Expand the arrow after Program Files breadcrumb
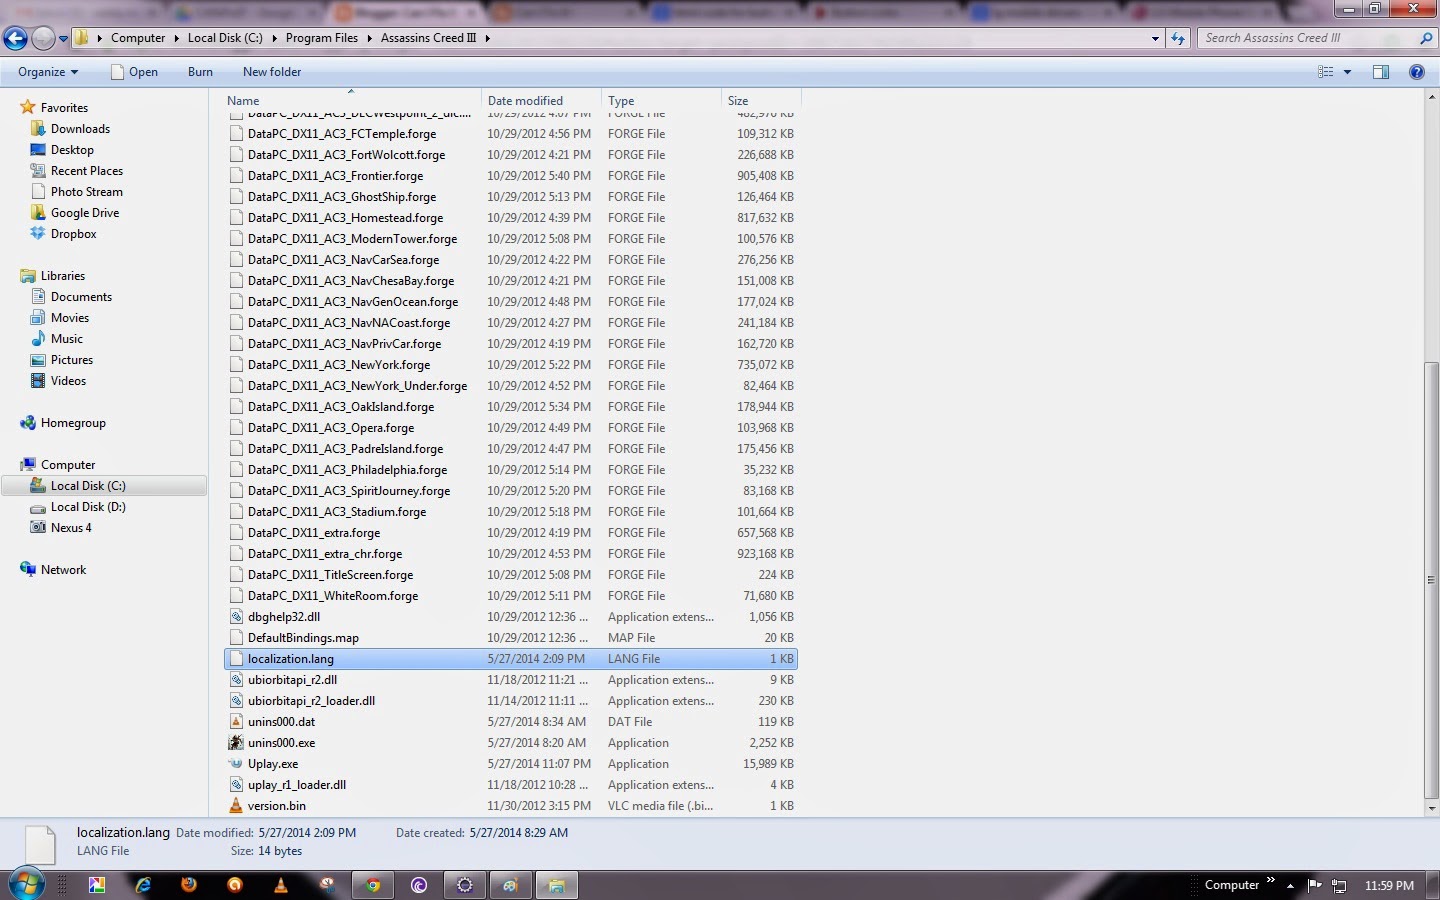The image size is (1440, 900). point(370,38)
